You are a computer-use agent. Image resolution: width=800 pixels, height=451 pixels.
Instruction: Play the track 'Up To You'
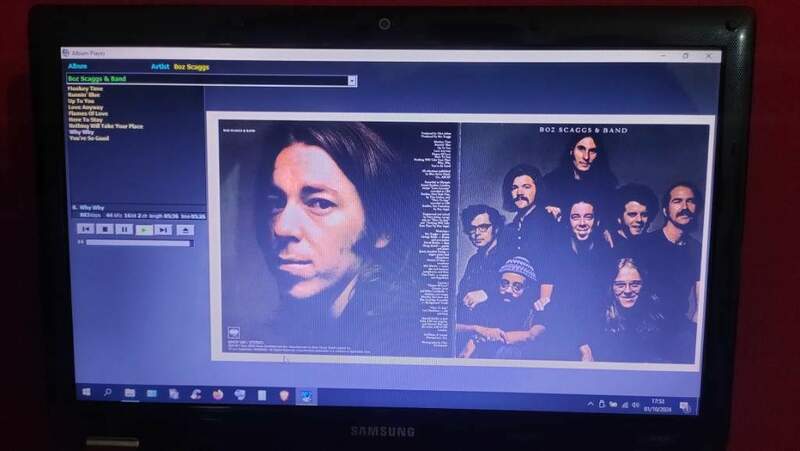click(x=81, y=101)
